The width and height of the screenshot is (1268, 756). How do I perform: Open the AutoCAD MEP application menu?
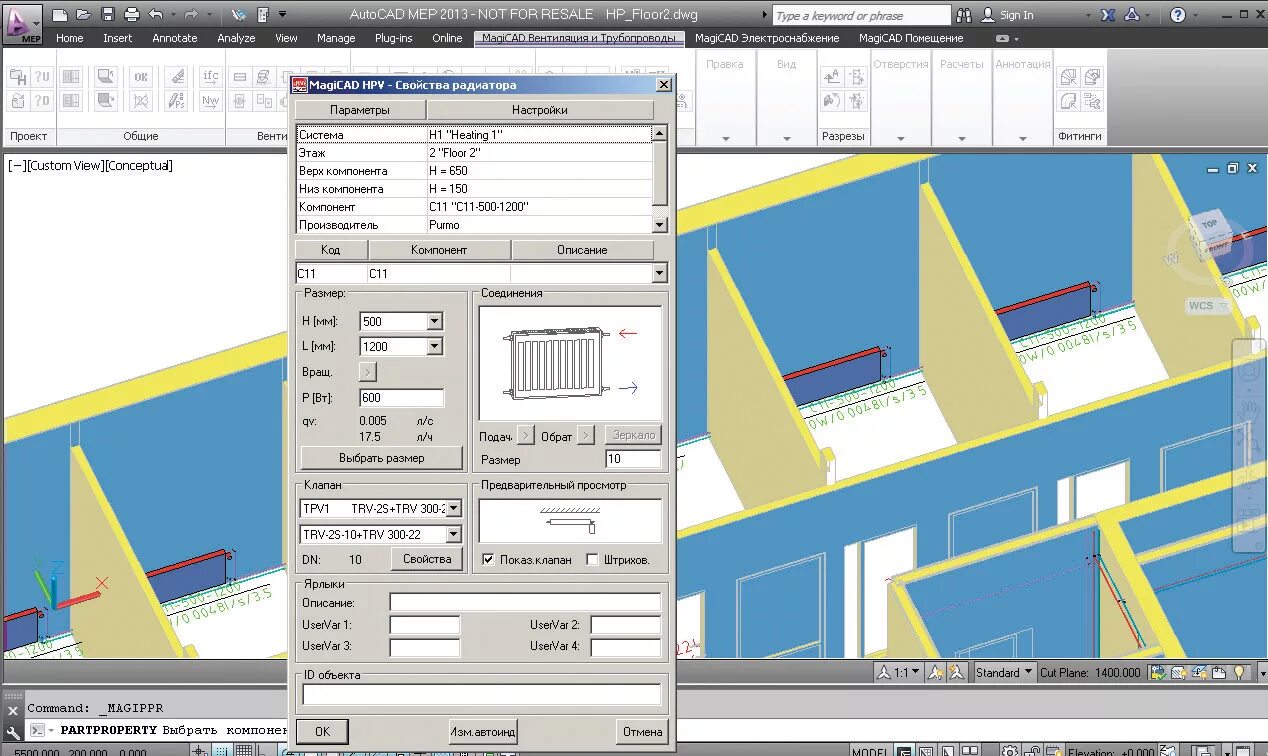pos(21,22)
